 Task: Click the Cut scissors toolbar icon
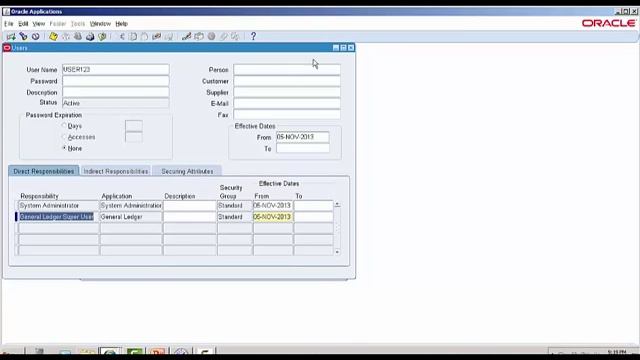121,37
